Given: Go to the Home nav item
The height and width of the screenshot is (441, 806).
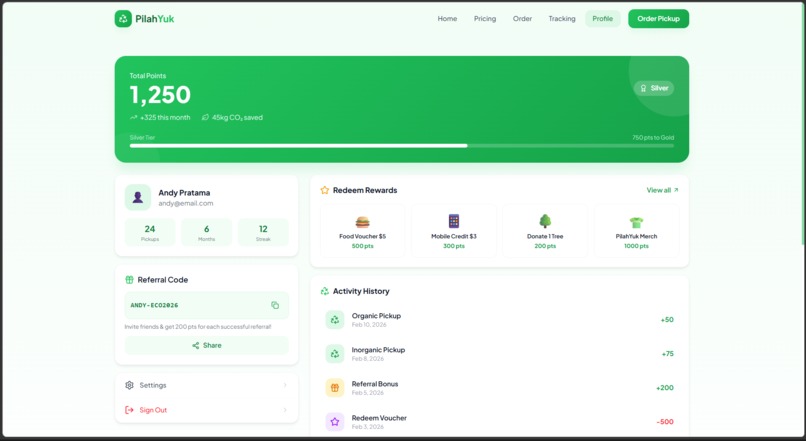Looking at the screenshot, I should [x=447, y=19].
